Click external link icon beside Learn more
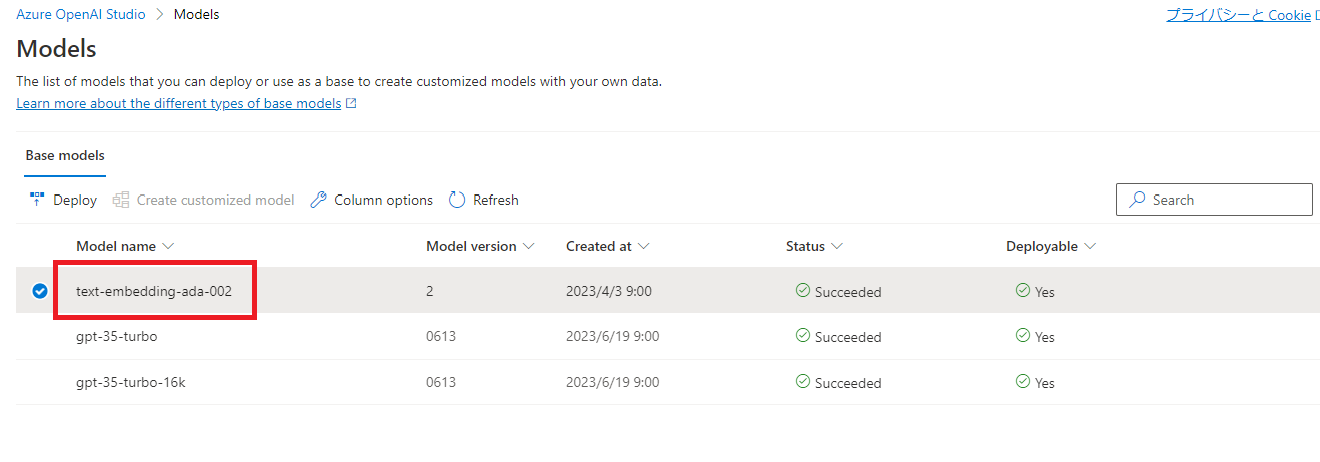Image resolution: width=1320 pixels, height=462 pixels. [351, 104]
